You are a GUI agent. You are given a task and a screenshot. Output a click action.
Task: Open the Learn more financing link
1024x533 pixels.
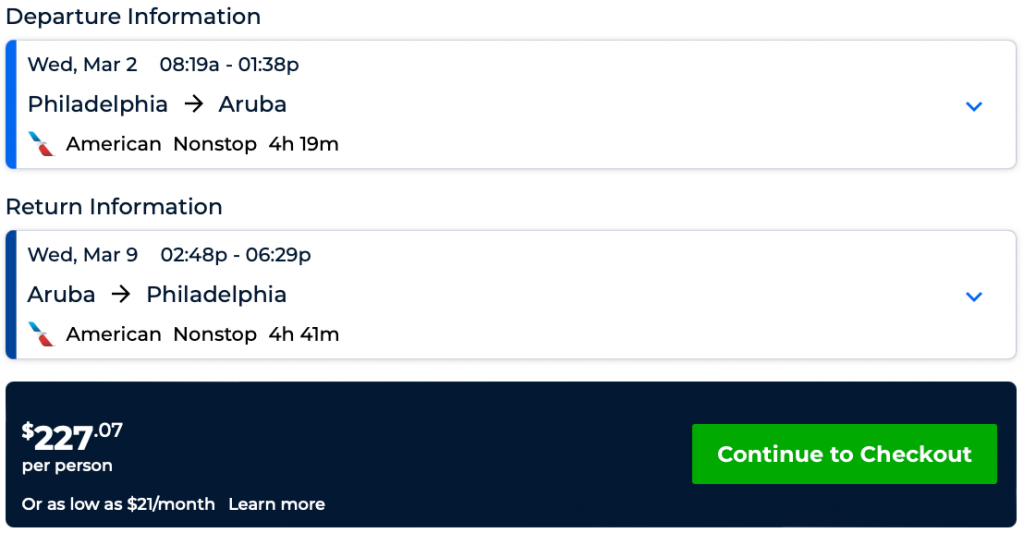(276, 504)
